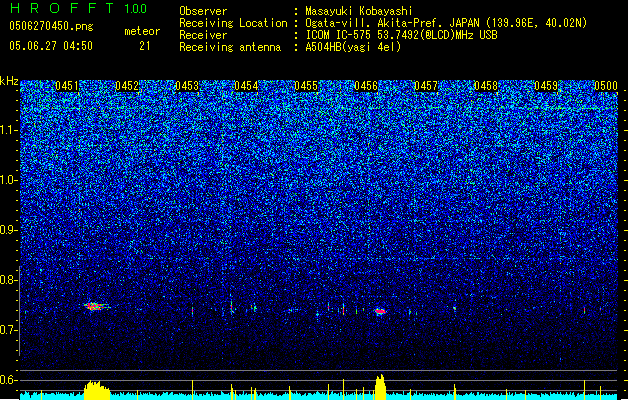Select the 0453 time marker

[187, 86]
